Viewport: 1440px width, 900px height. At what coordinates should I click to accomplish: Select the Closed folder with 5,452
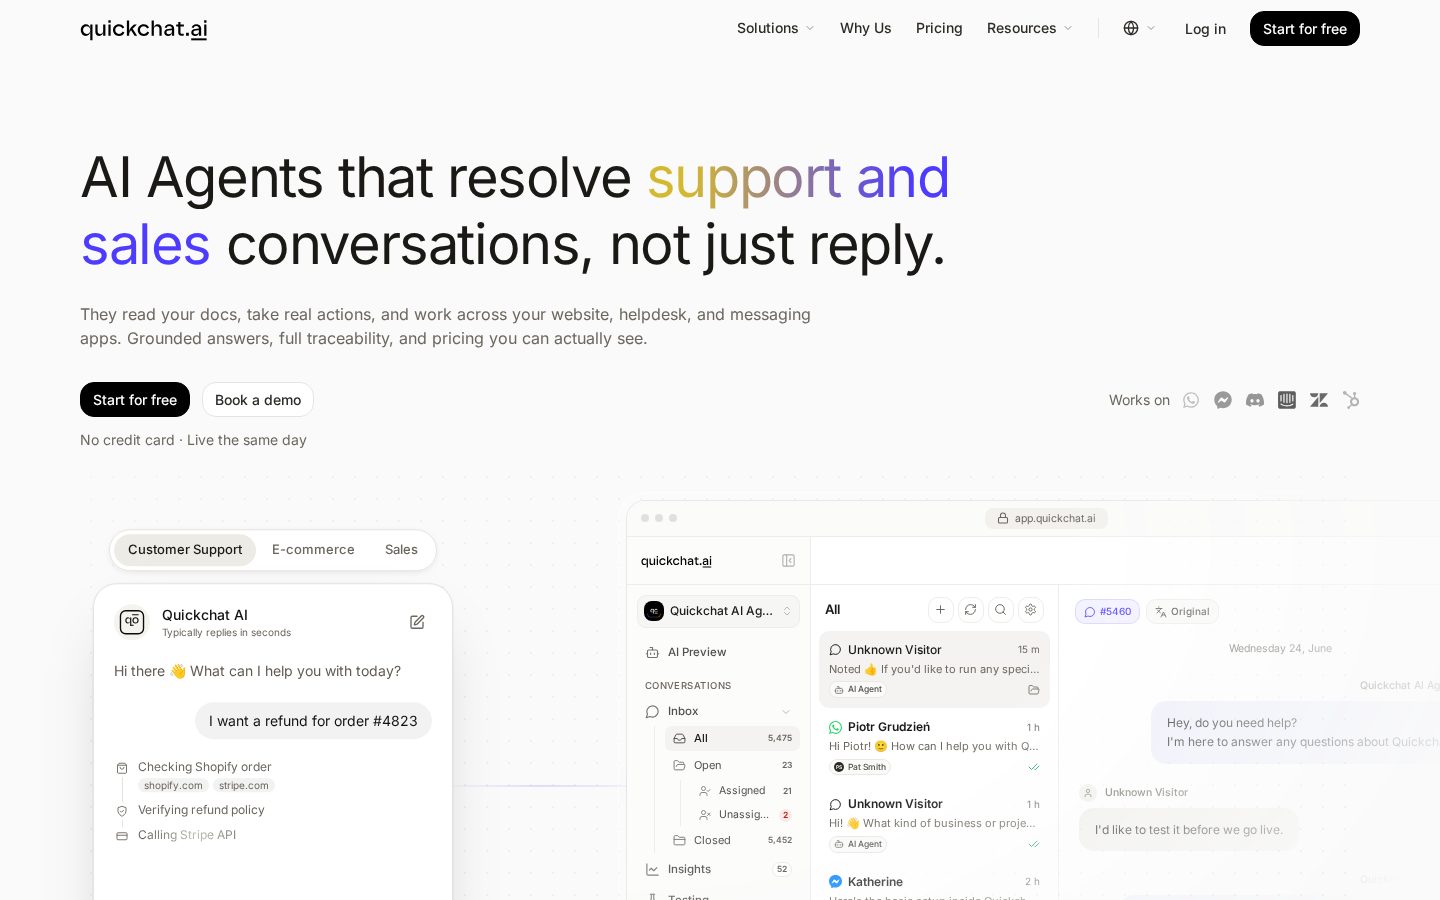click(x=732, y=840)
